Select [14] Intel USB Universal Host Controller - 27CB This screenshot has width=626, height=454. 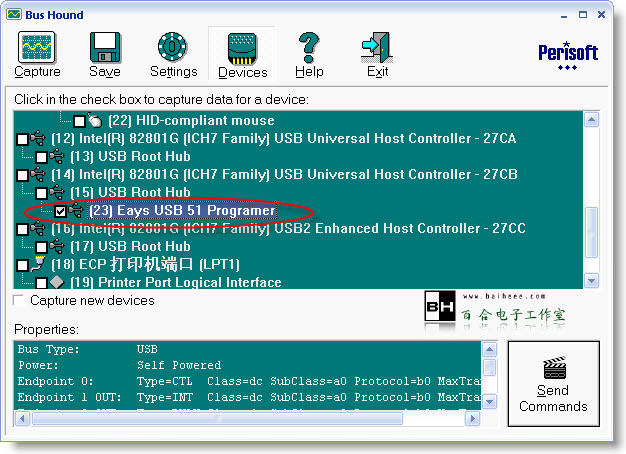pyautogui.click(x=284, y=174)
